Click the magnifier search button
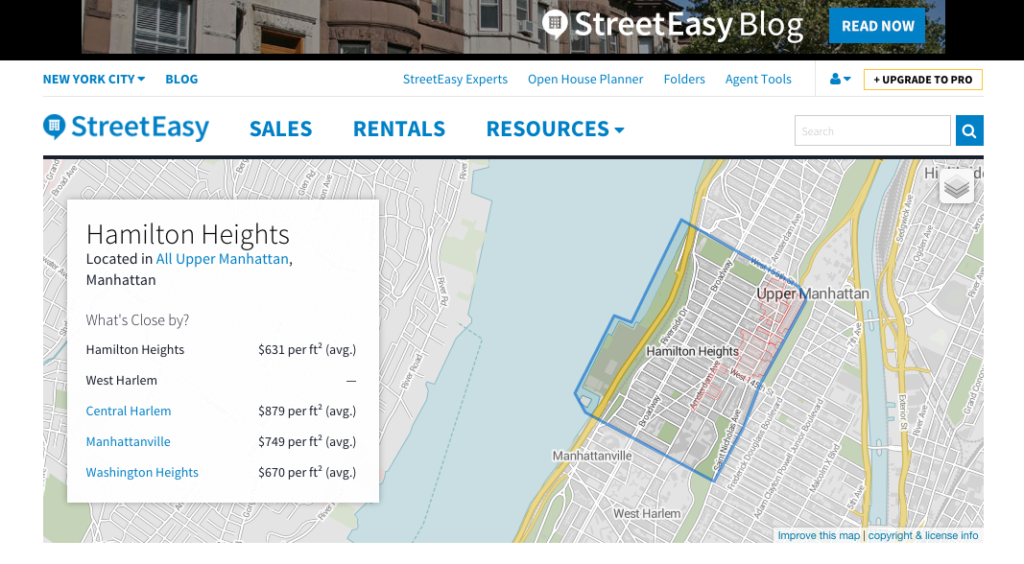Screen dimensions: 1024x564 [x=969, y=131]
